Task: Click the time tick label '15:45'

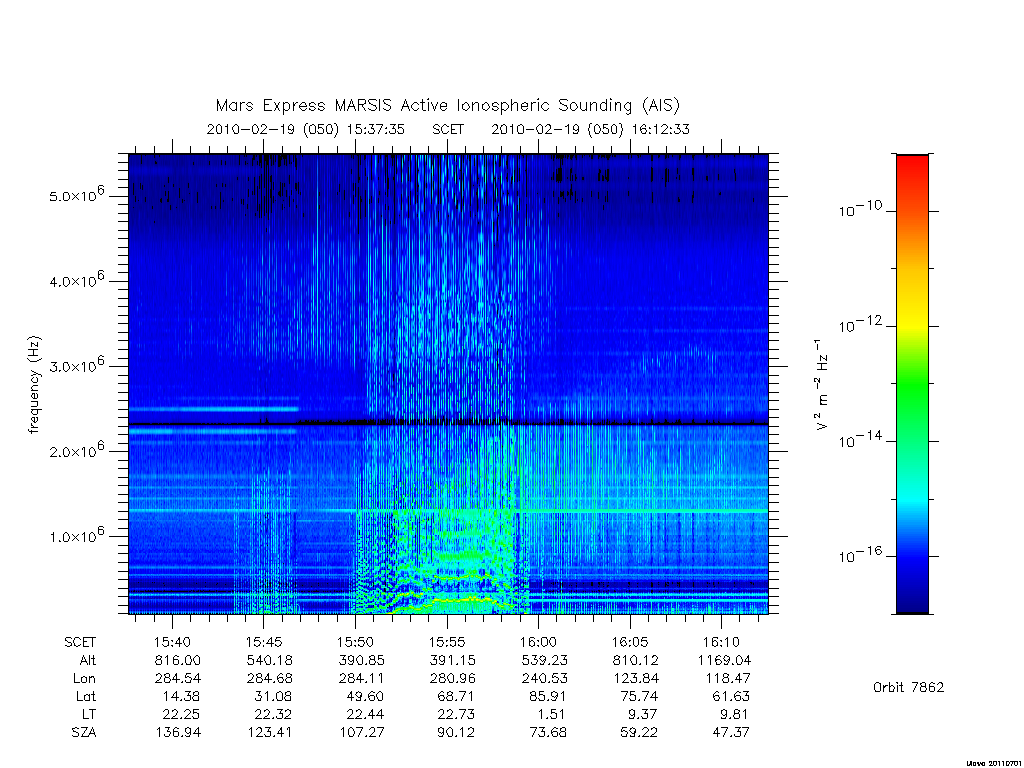Action: coord(264,643)
